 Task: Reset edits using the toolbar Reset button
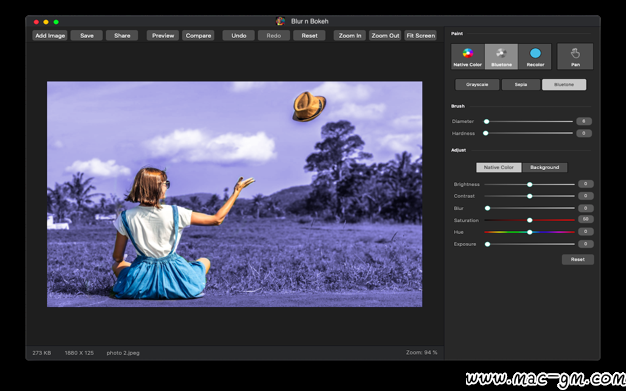click(x=309, y=36)
